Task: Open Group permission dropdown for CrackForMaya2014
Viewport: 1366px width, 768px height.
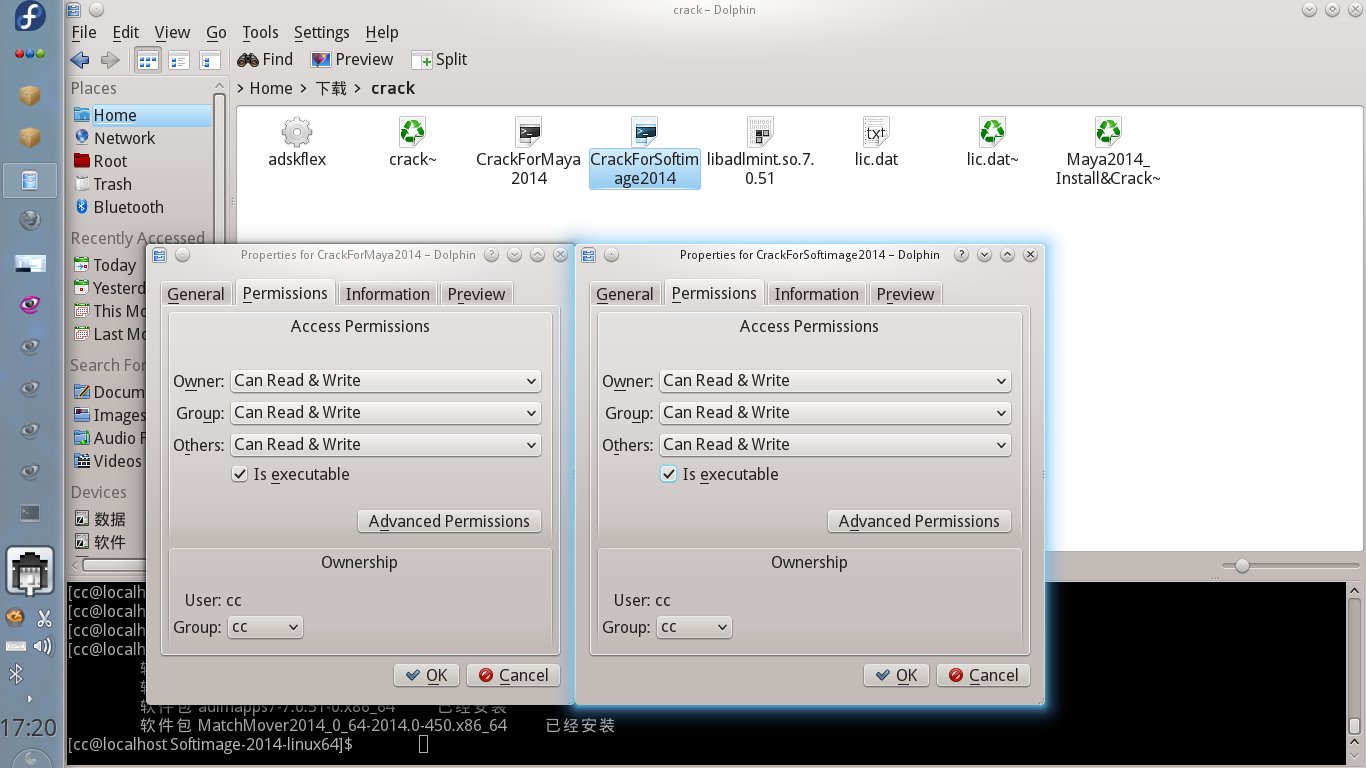Action: (385, 413)
